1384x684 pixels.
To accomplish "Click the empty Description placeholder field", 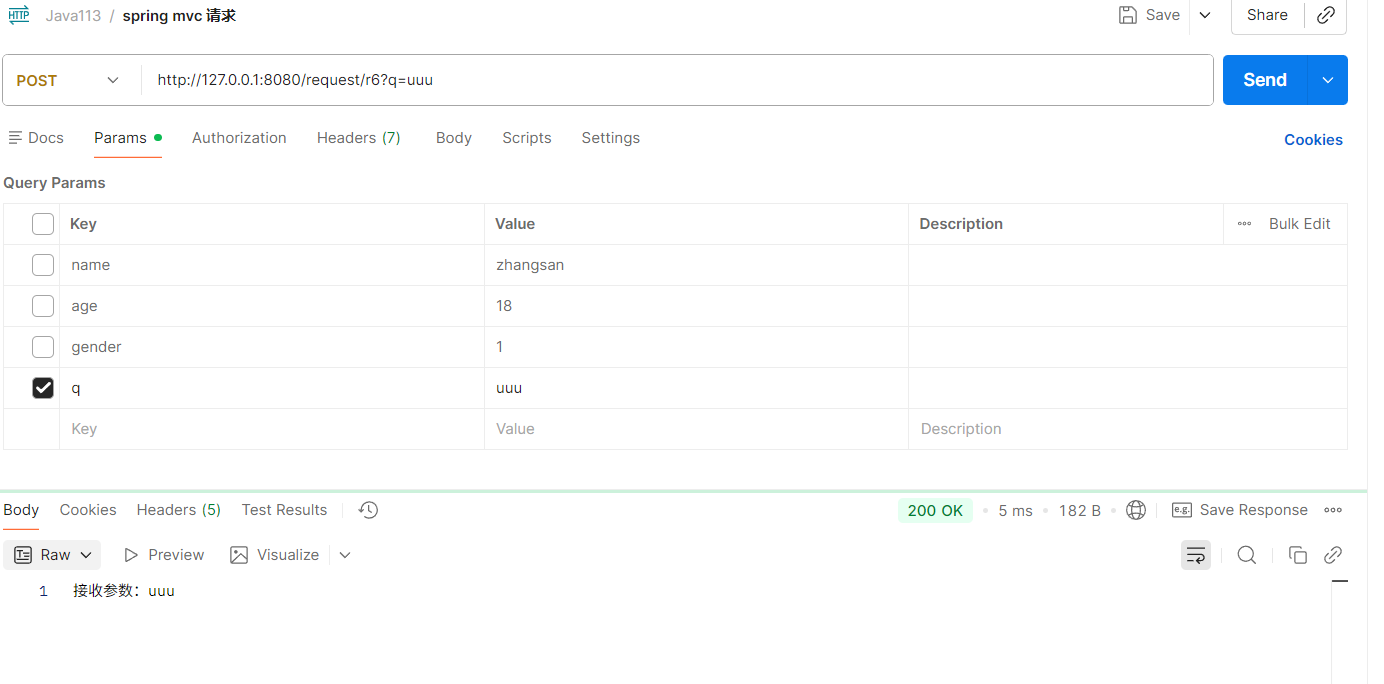I will 1128,429.
